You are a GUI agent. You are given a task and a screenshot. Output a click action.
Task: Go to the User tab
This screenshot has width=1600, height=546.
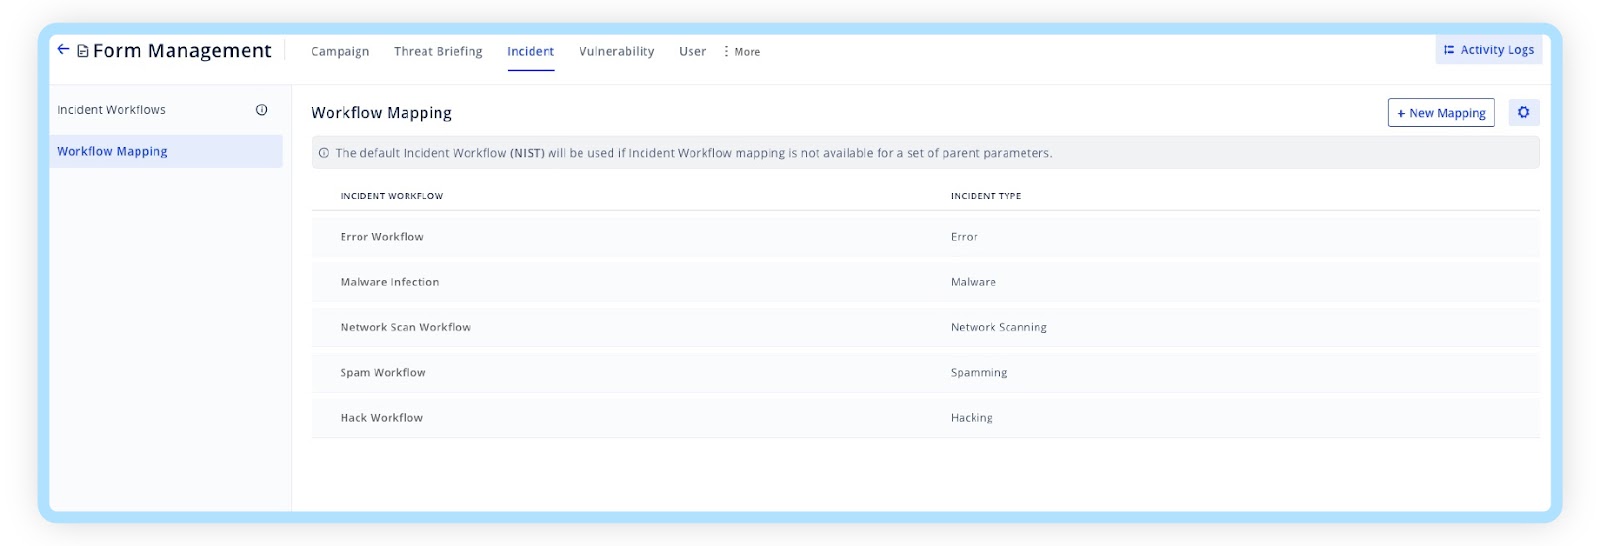(692, 52)
